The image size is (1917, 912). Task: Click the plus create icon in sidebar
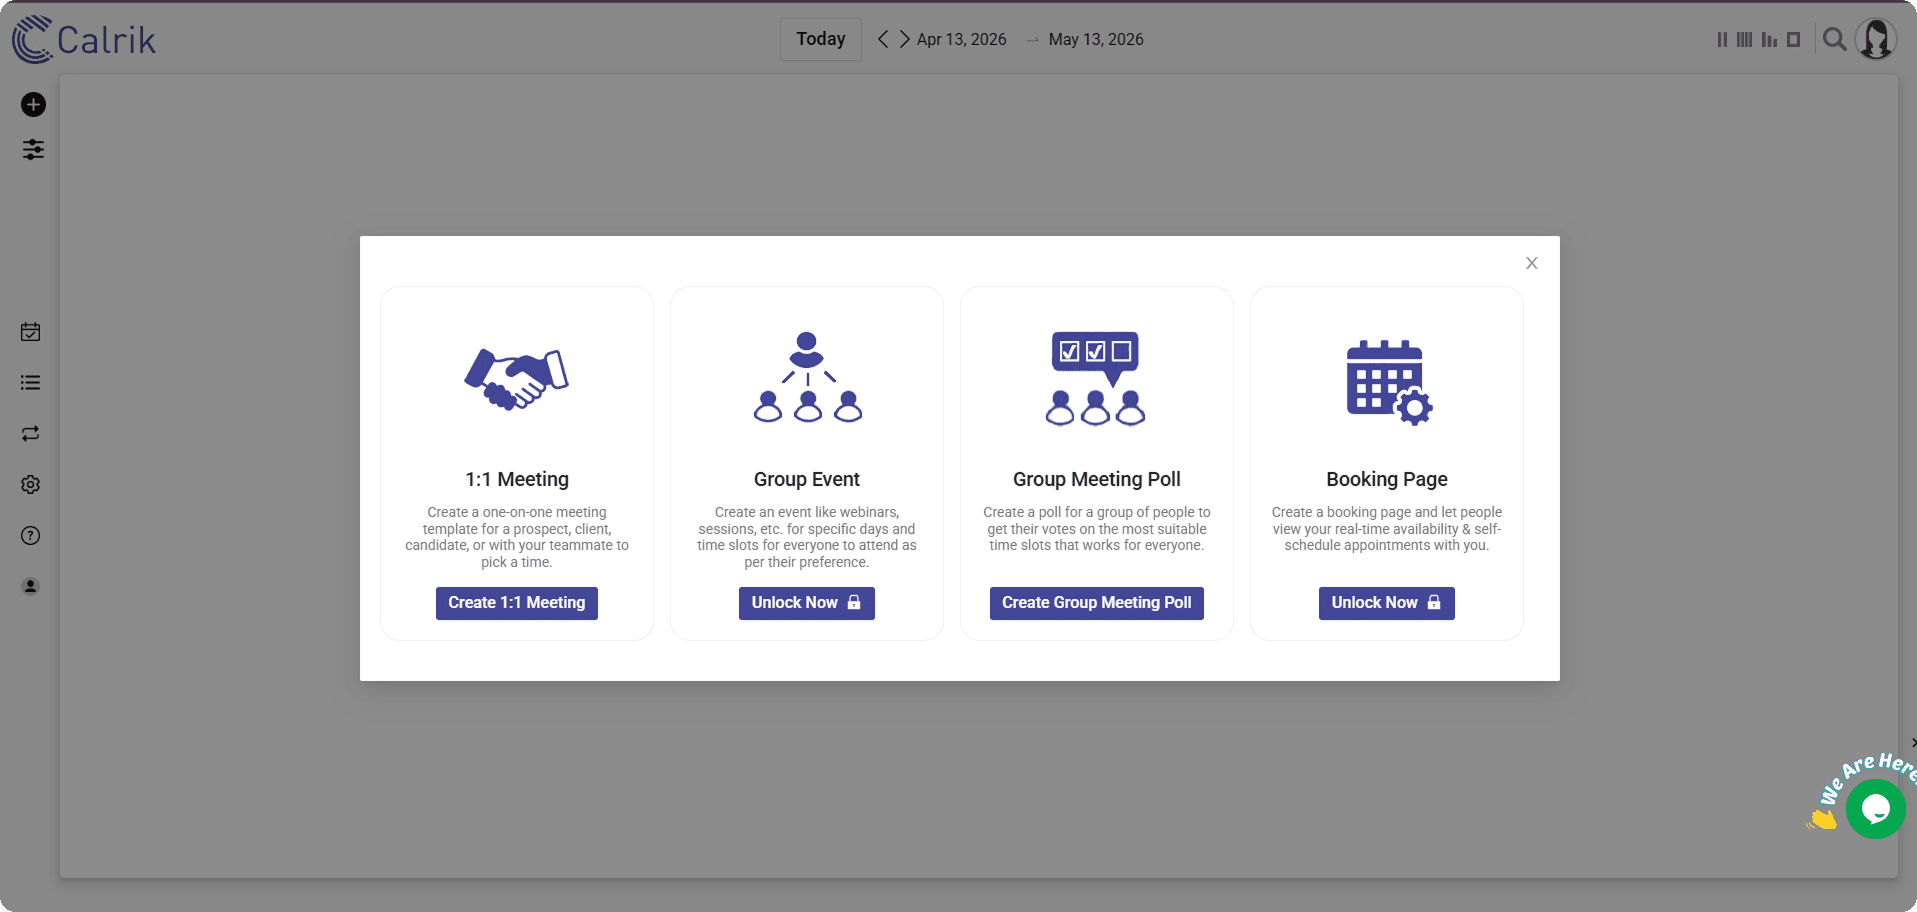(33, 105)
